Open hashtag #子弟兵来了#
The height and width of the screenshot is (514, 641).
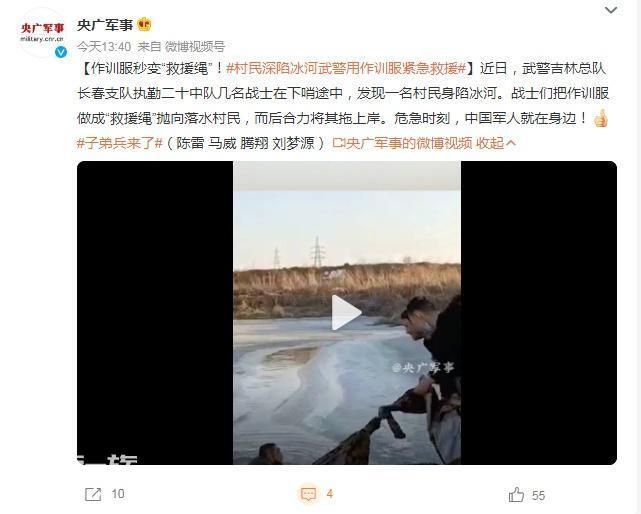[120, 143]
